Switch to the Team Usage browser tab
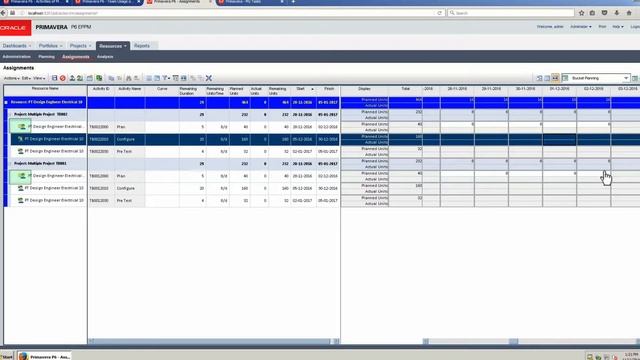 (x=107, y=2)
